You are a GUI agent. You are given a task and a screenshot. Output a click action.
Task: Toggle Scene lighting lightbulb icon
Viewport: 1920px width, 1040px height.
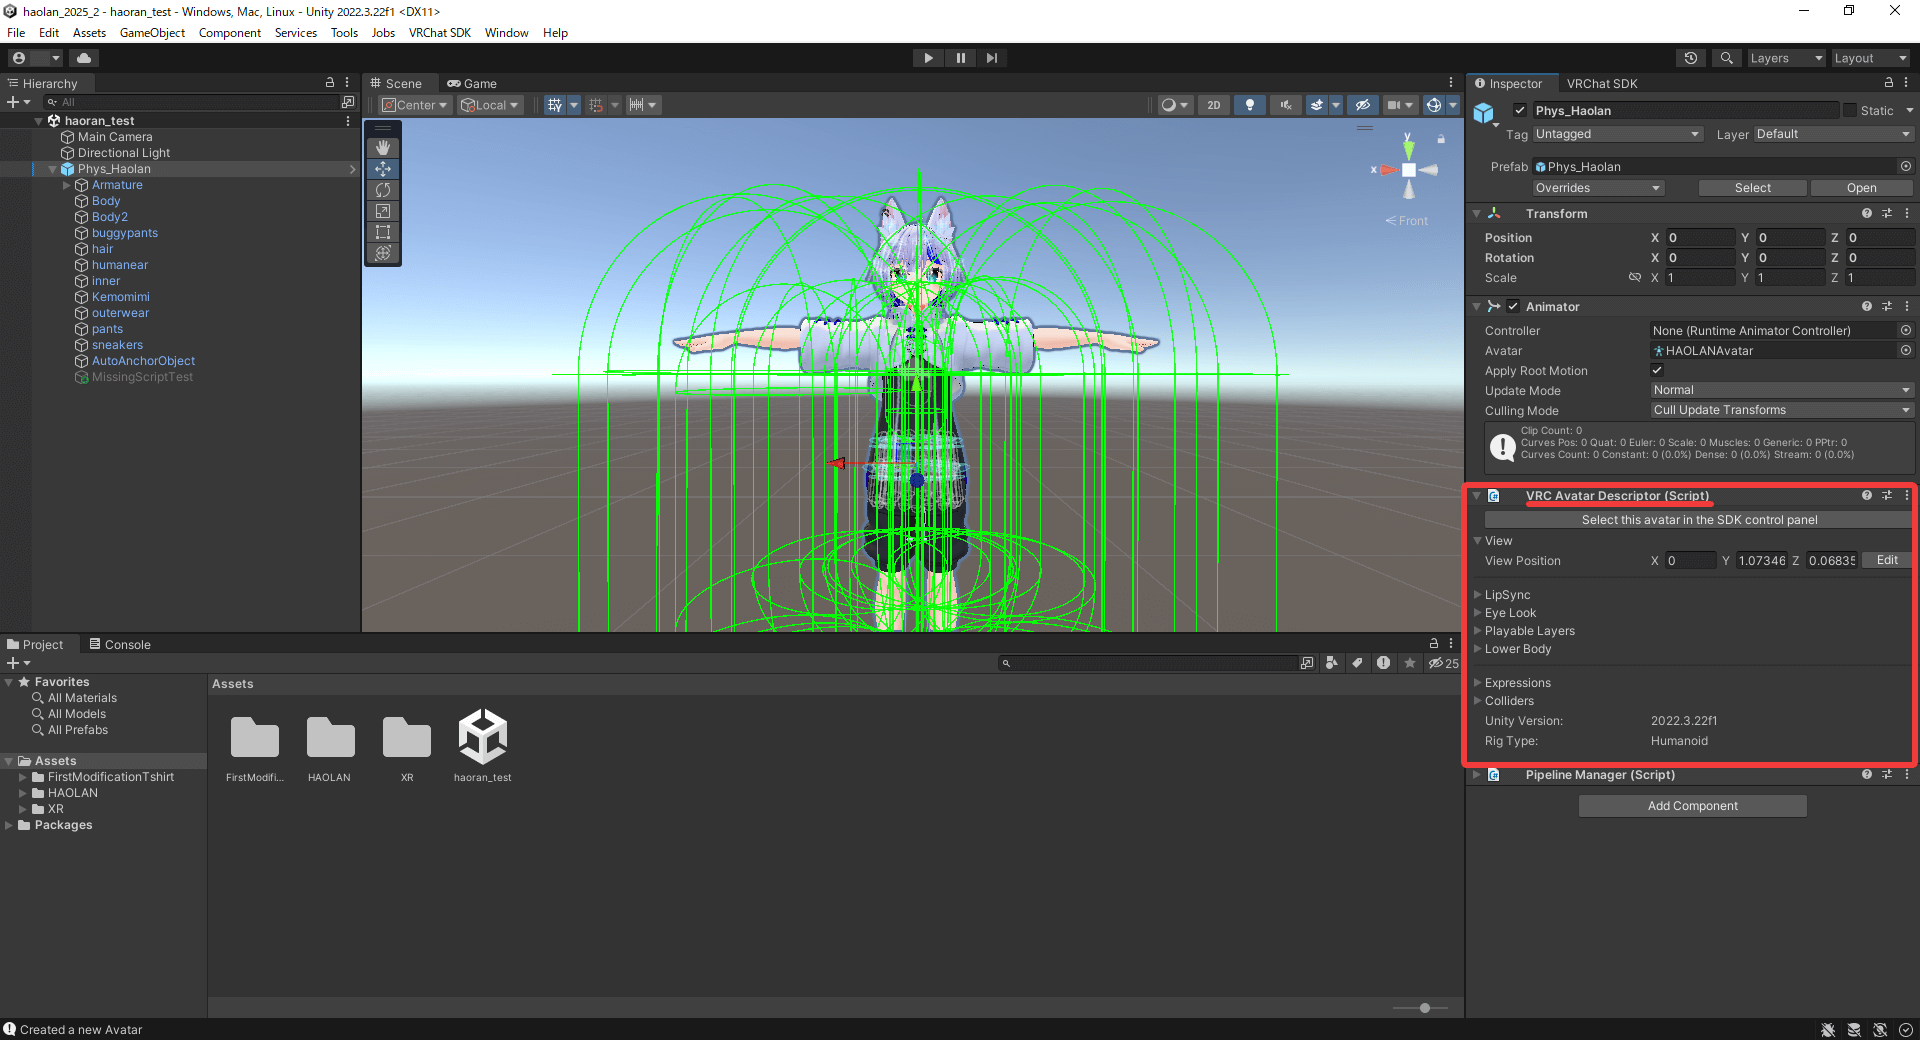tap(1249, 105)
